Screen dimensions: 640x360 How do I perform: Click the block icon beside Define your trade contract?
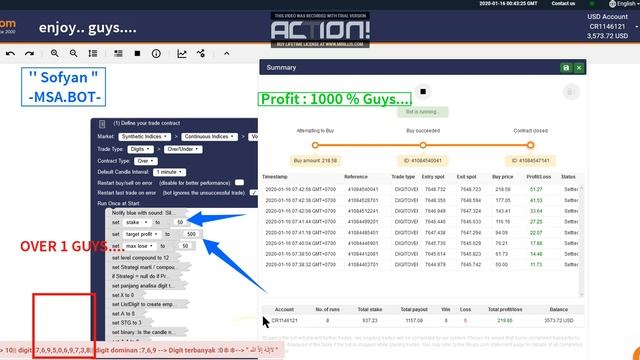point(102,124)
